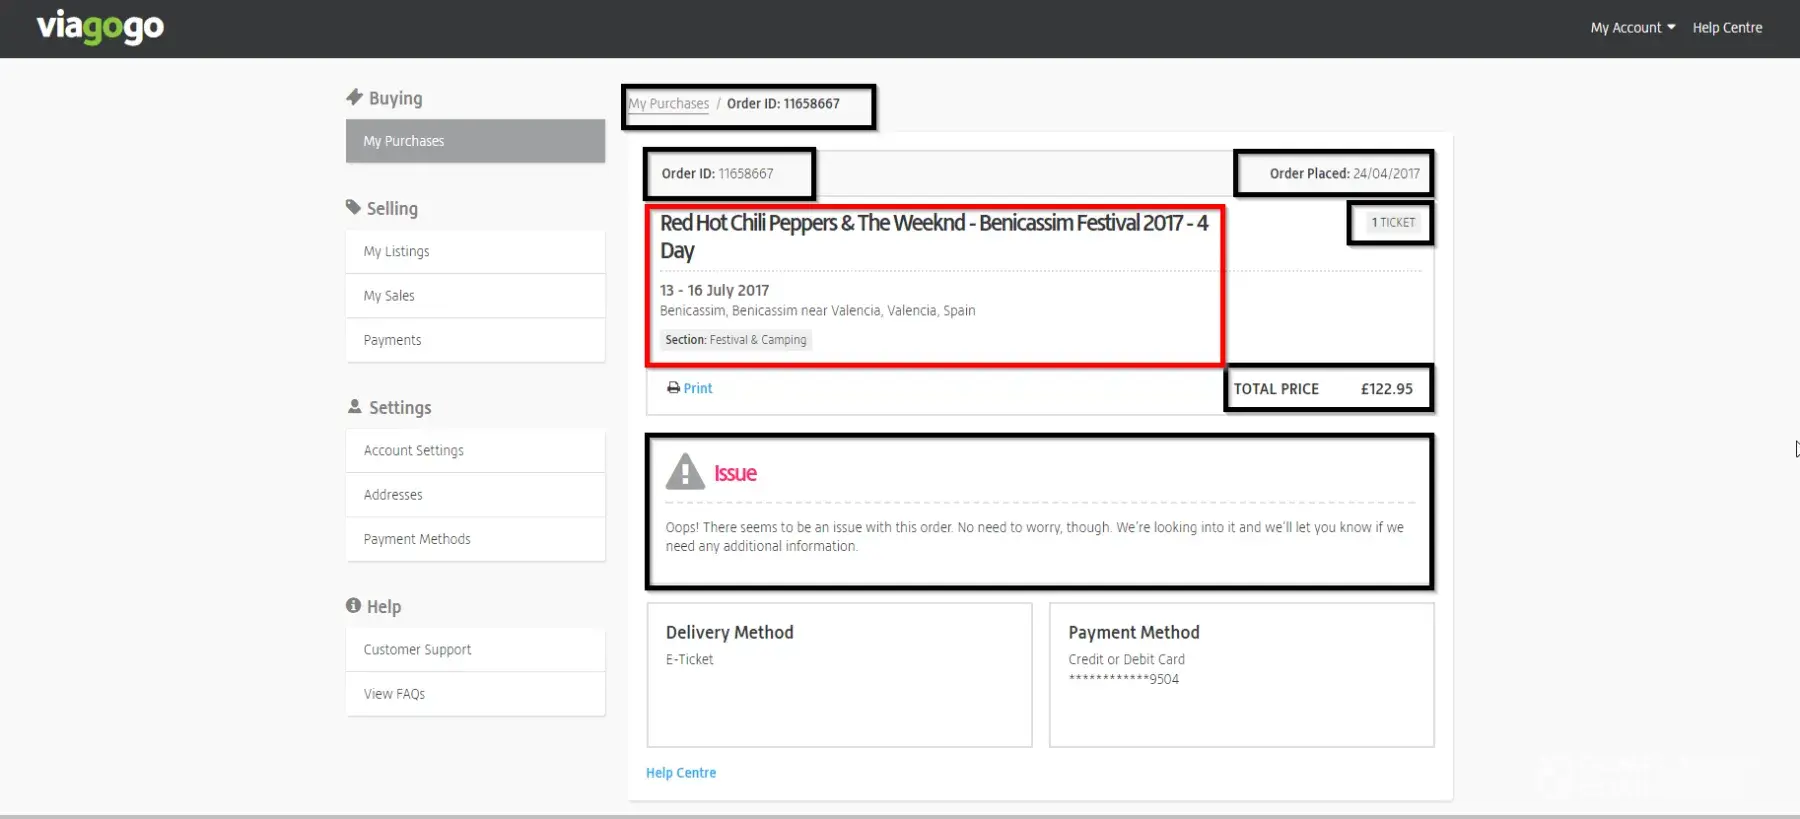This screenshot has height=819, width=1800.
Task: Open Account Settings in the sidebar
Action: [475, 450]
